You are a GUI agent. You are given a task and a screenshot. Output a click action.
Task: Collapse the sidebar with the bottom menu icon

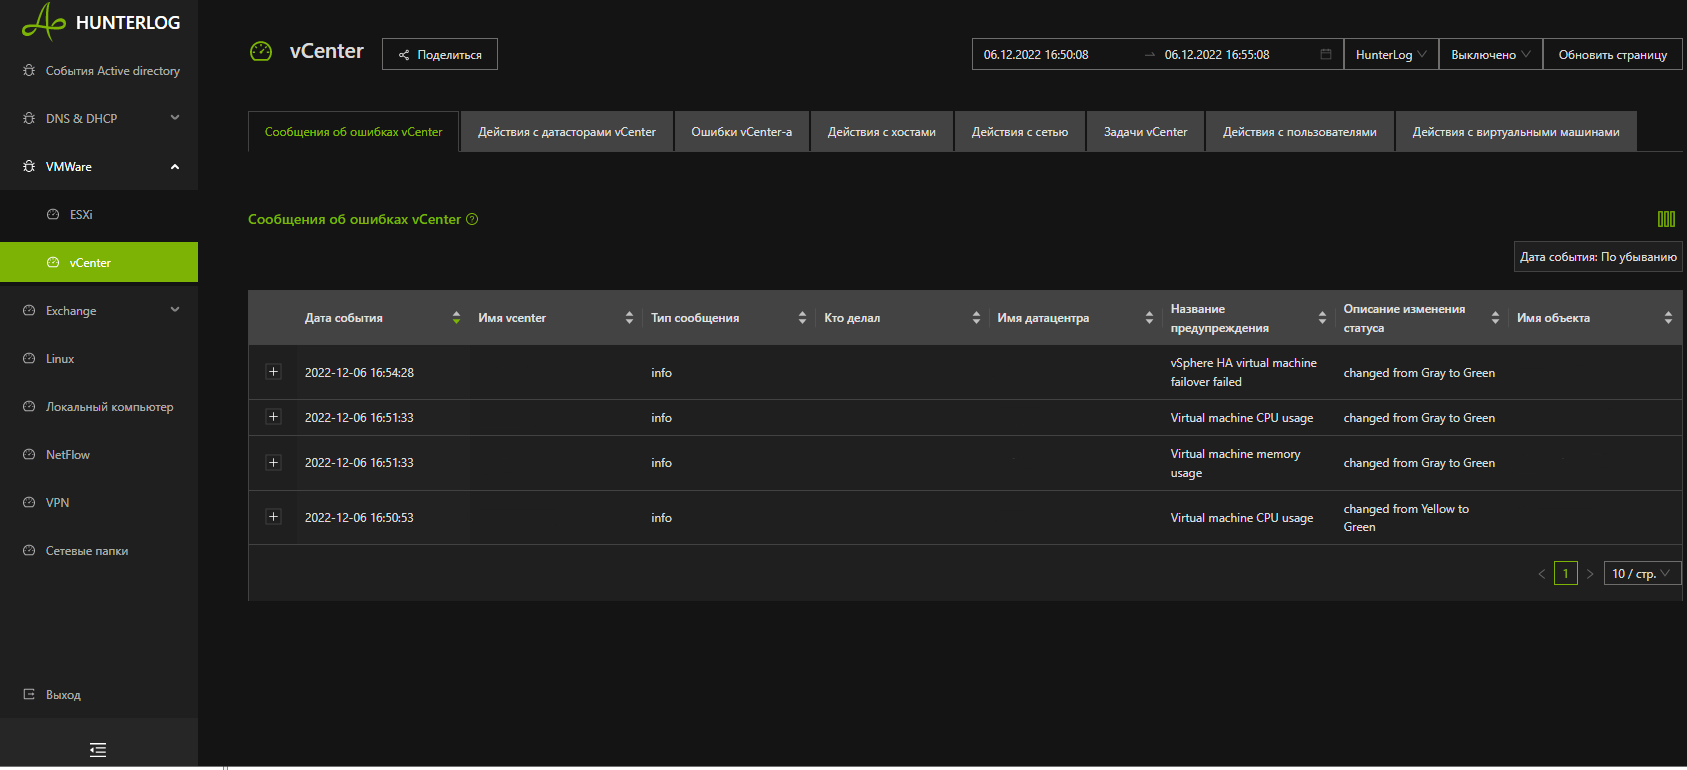tap(98, 749)
